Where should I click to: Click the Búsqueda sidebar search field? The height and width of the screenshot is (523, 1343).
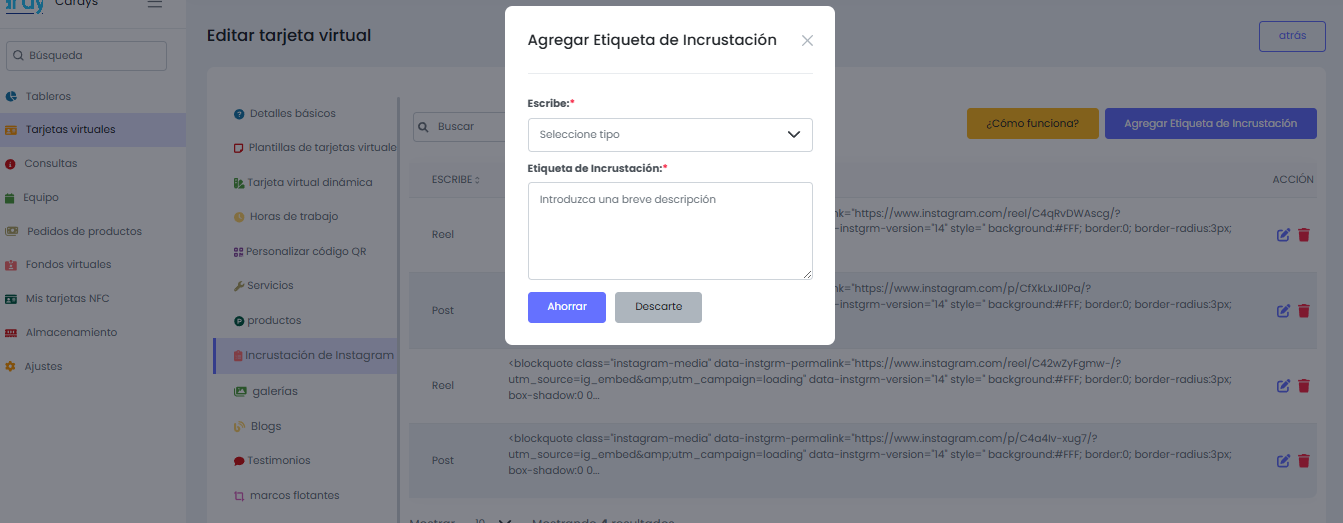click(x=86, y=56)
